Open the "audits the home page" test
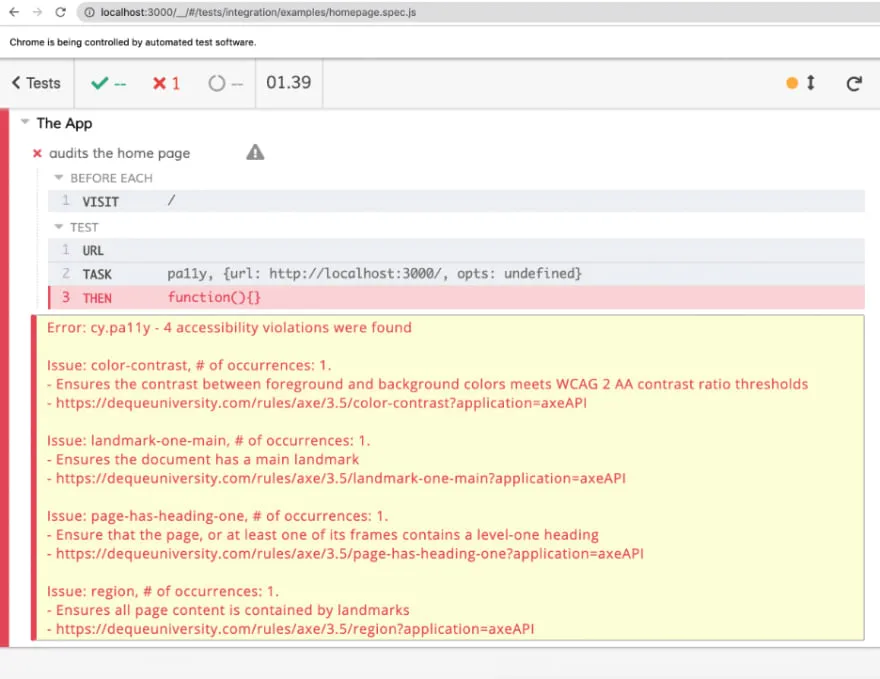This screenshot has height=679, width=880. [119, 153]
